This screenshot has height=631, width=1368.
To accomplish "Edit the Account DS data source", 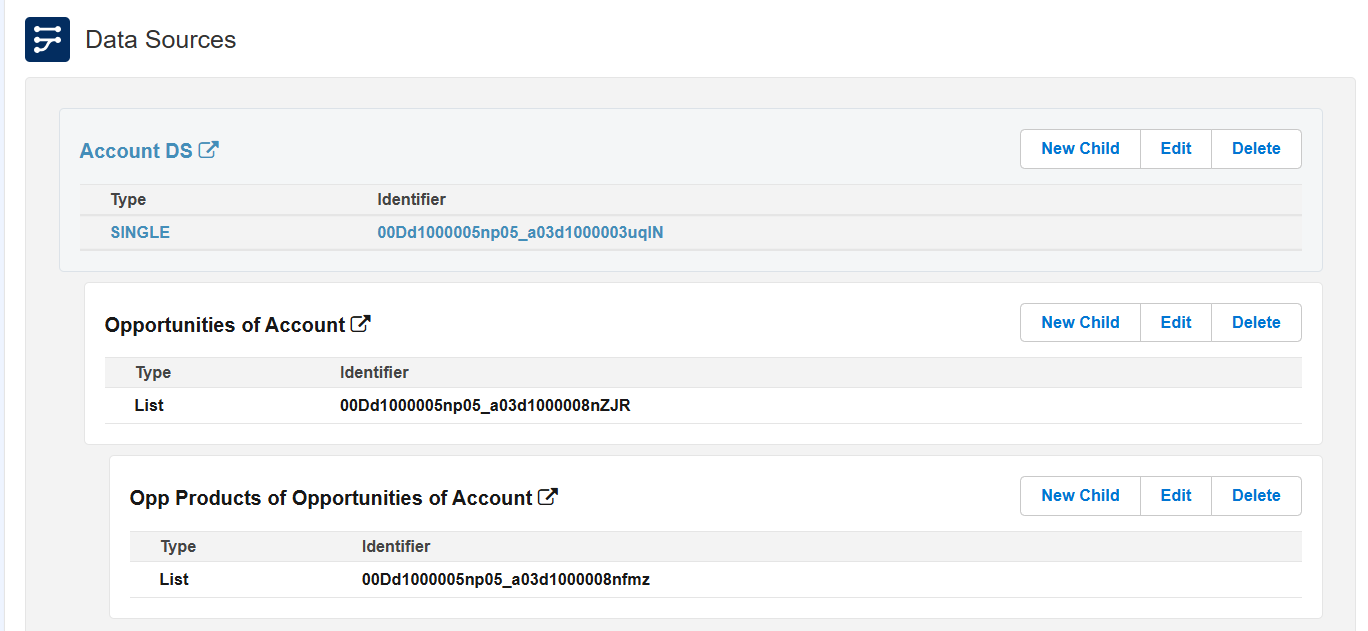I will [1175, 148].
